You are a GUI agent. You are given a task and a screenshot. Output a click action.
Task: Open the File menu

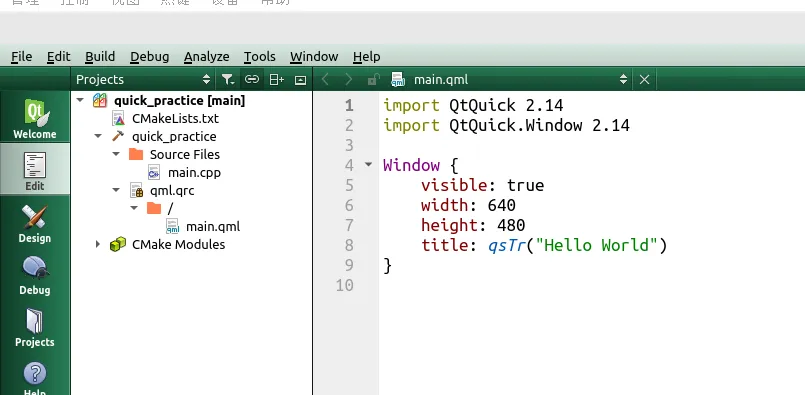[x=22, y=57]
